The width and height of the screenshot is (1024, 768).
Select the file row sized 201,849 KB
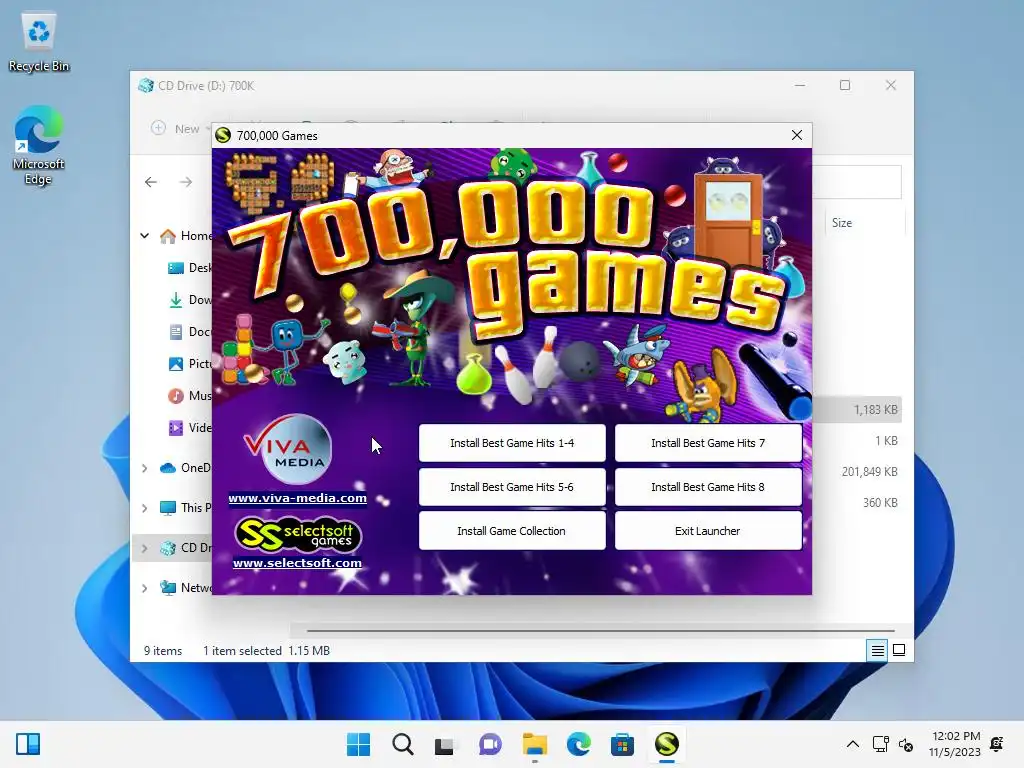857,472
